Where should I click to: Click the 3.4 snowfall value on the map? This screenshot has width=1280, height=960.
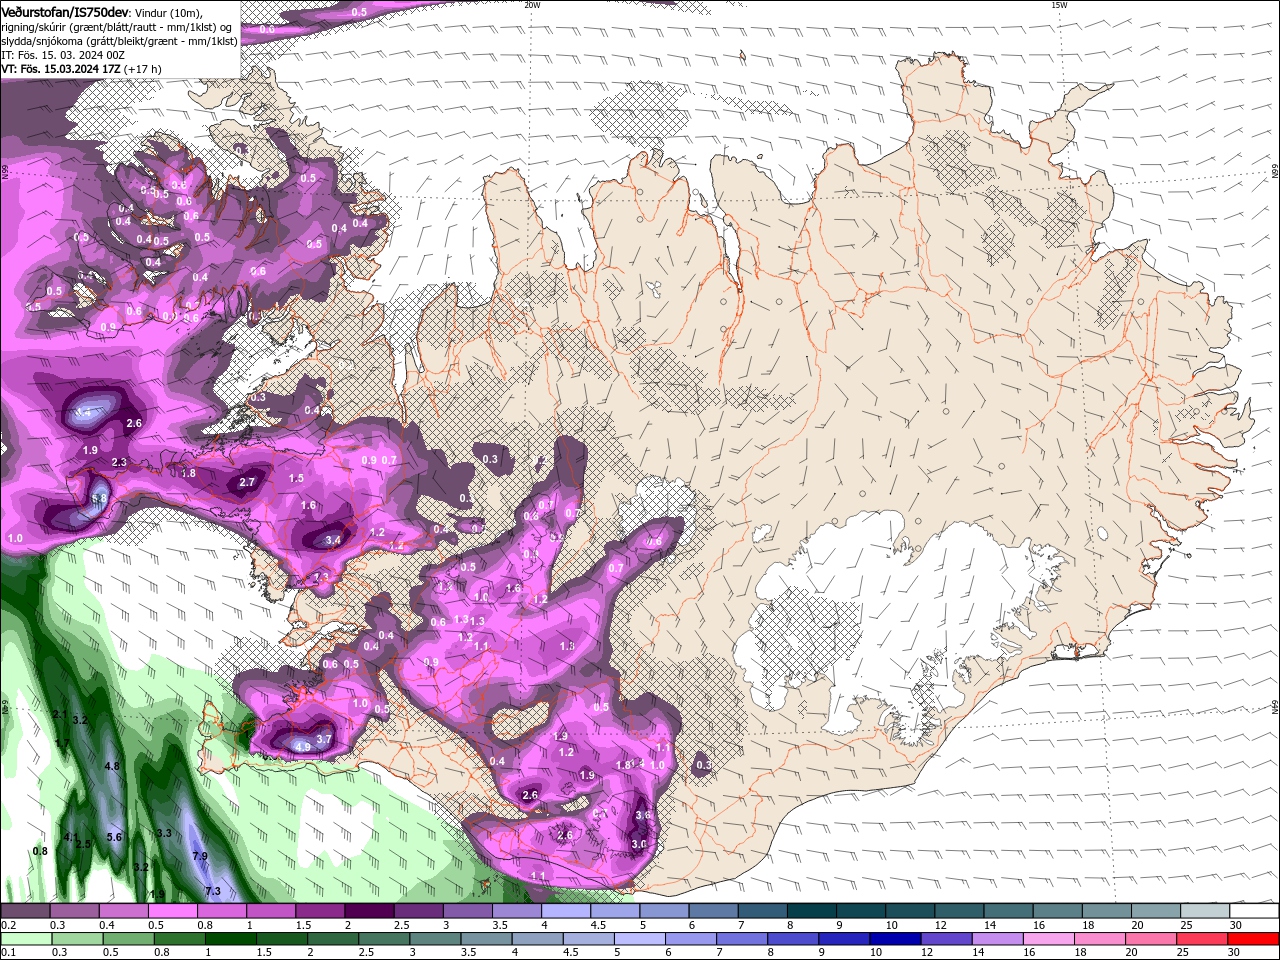click(x=334, y=540)
